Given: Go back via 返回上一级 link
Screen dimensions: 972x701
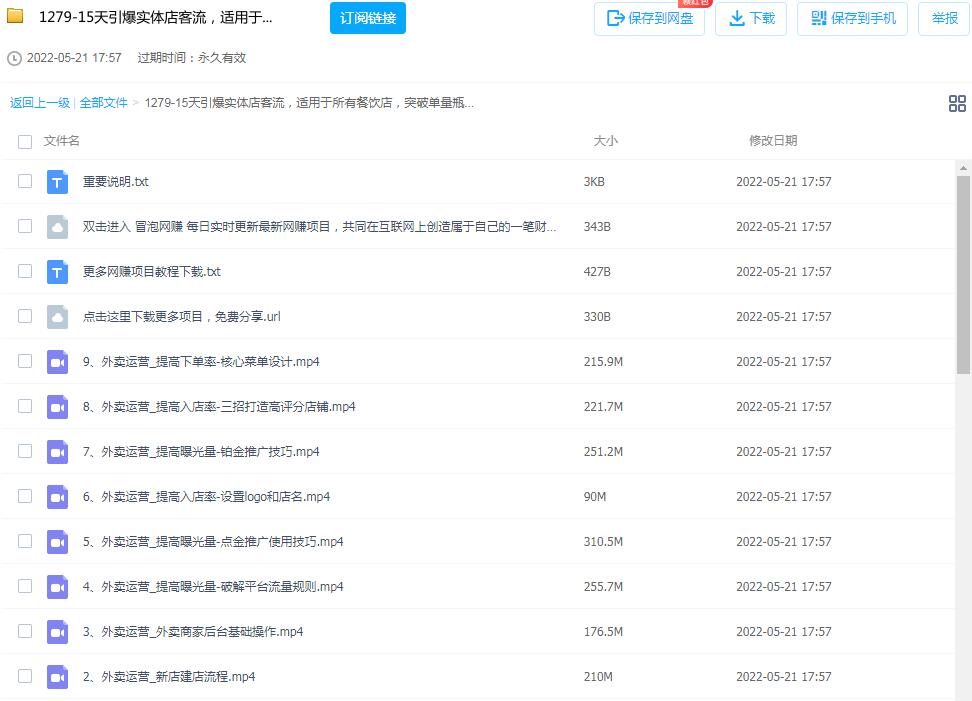Looking at the screenshot, I should [x=40, y=103].
